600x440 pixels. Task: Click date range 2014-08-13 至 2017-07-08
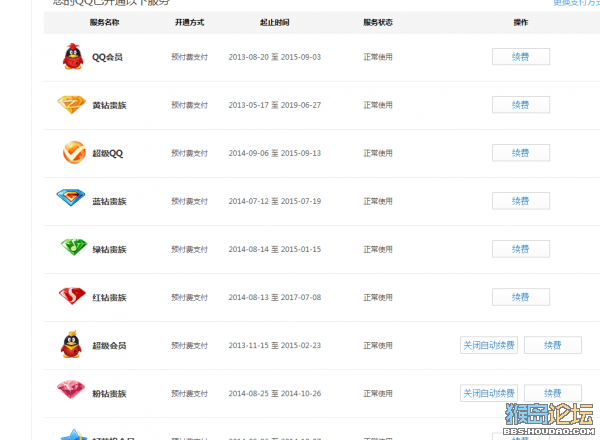click(275, 297)
